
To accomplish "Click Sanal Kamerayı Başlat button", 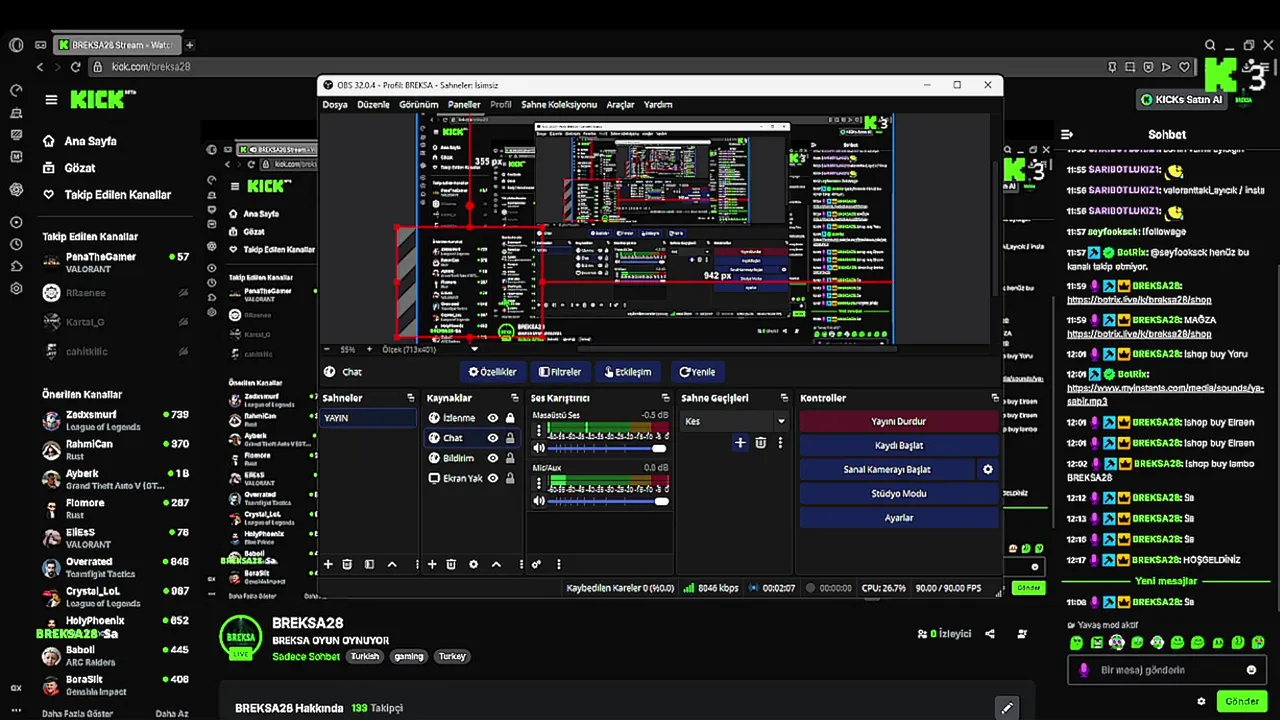I will click(x=887, y=469).
